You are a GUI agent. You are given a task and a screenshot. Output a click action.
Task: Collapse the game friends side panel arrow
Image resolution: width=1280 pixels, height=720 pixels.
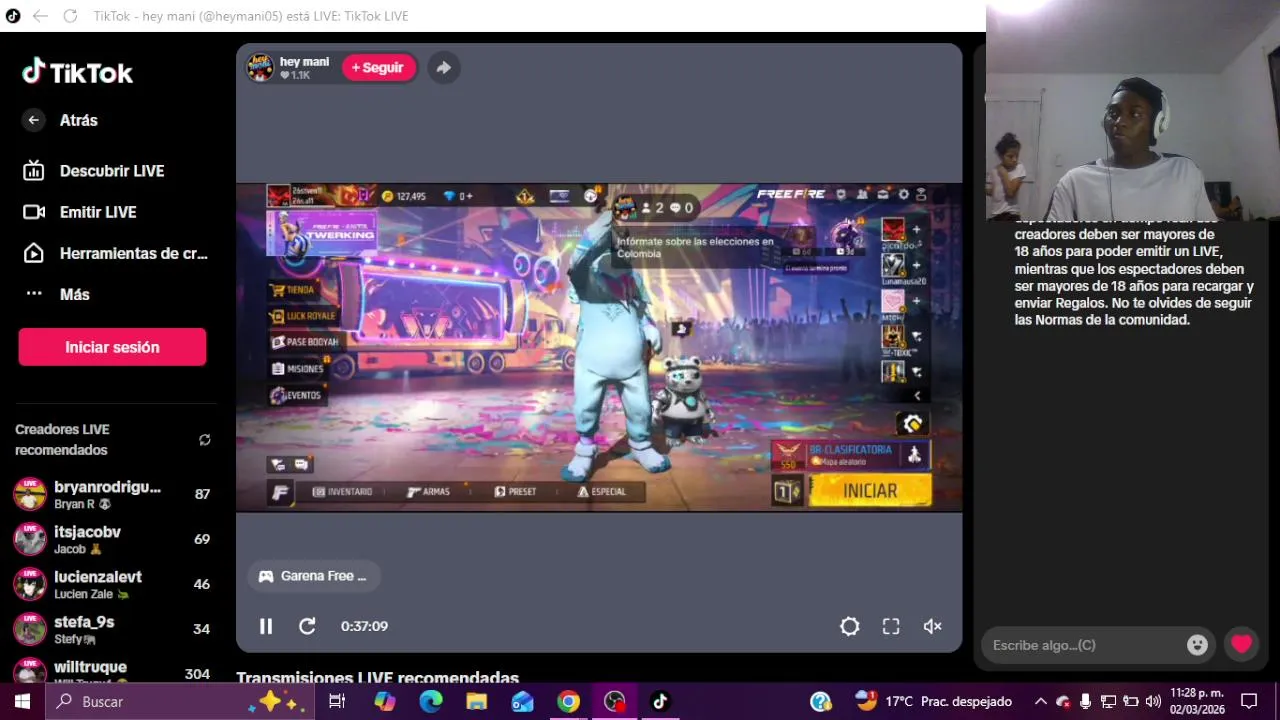click(x=917, y=396)
